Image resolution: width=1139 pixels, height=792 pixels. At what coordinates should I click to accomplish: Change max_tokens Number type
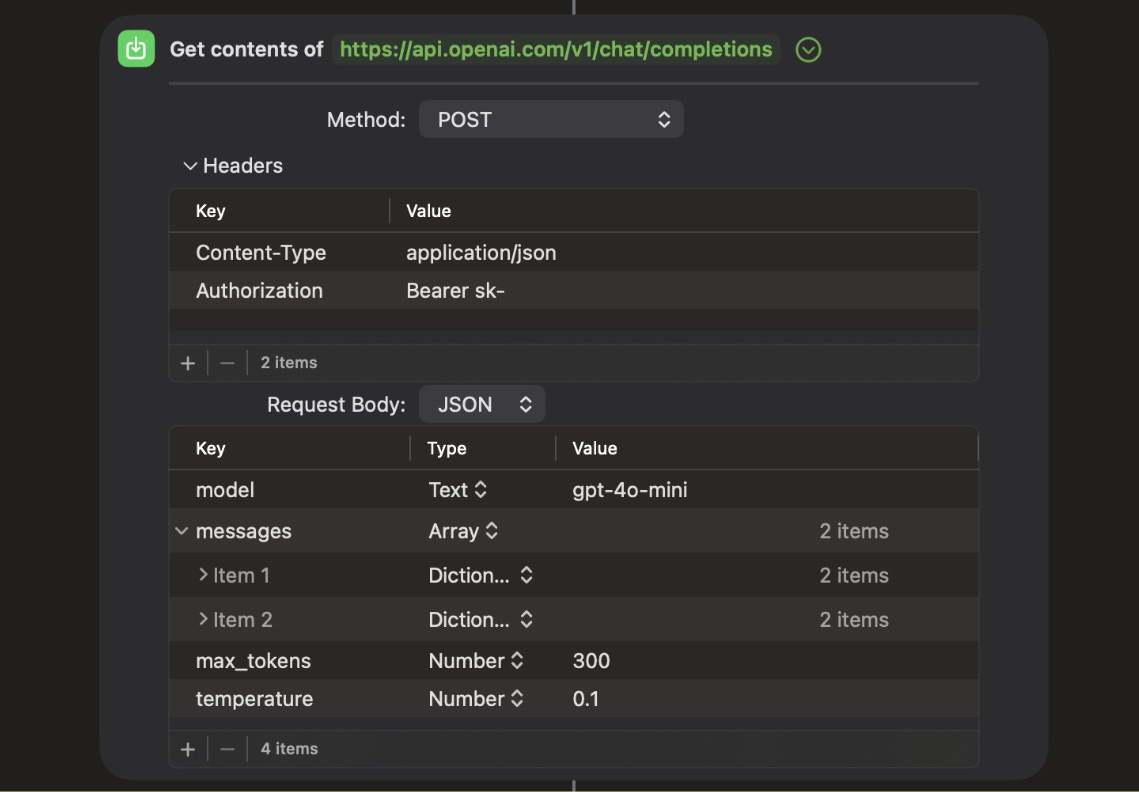coord(476,660)
